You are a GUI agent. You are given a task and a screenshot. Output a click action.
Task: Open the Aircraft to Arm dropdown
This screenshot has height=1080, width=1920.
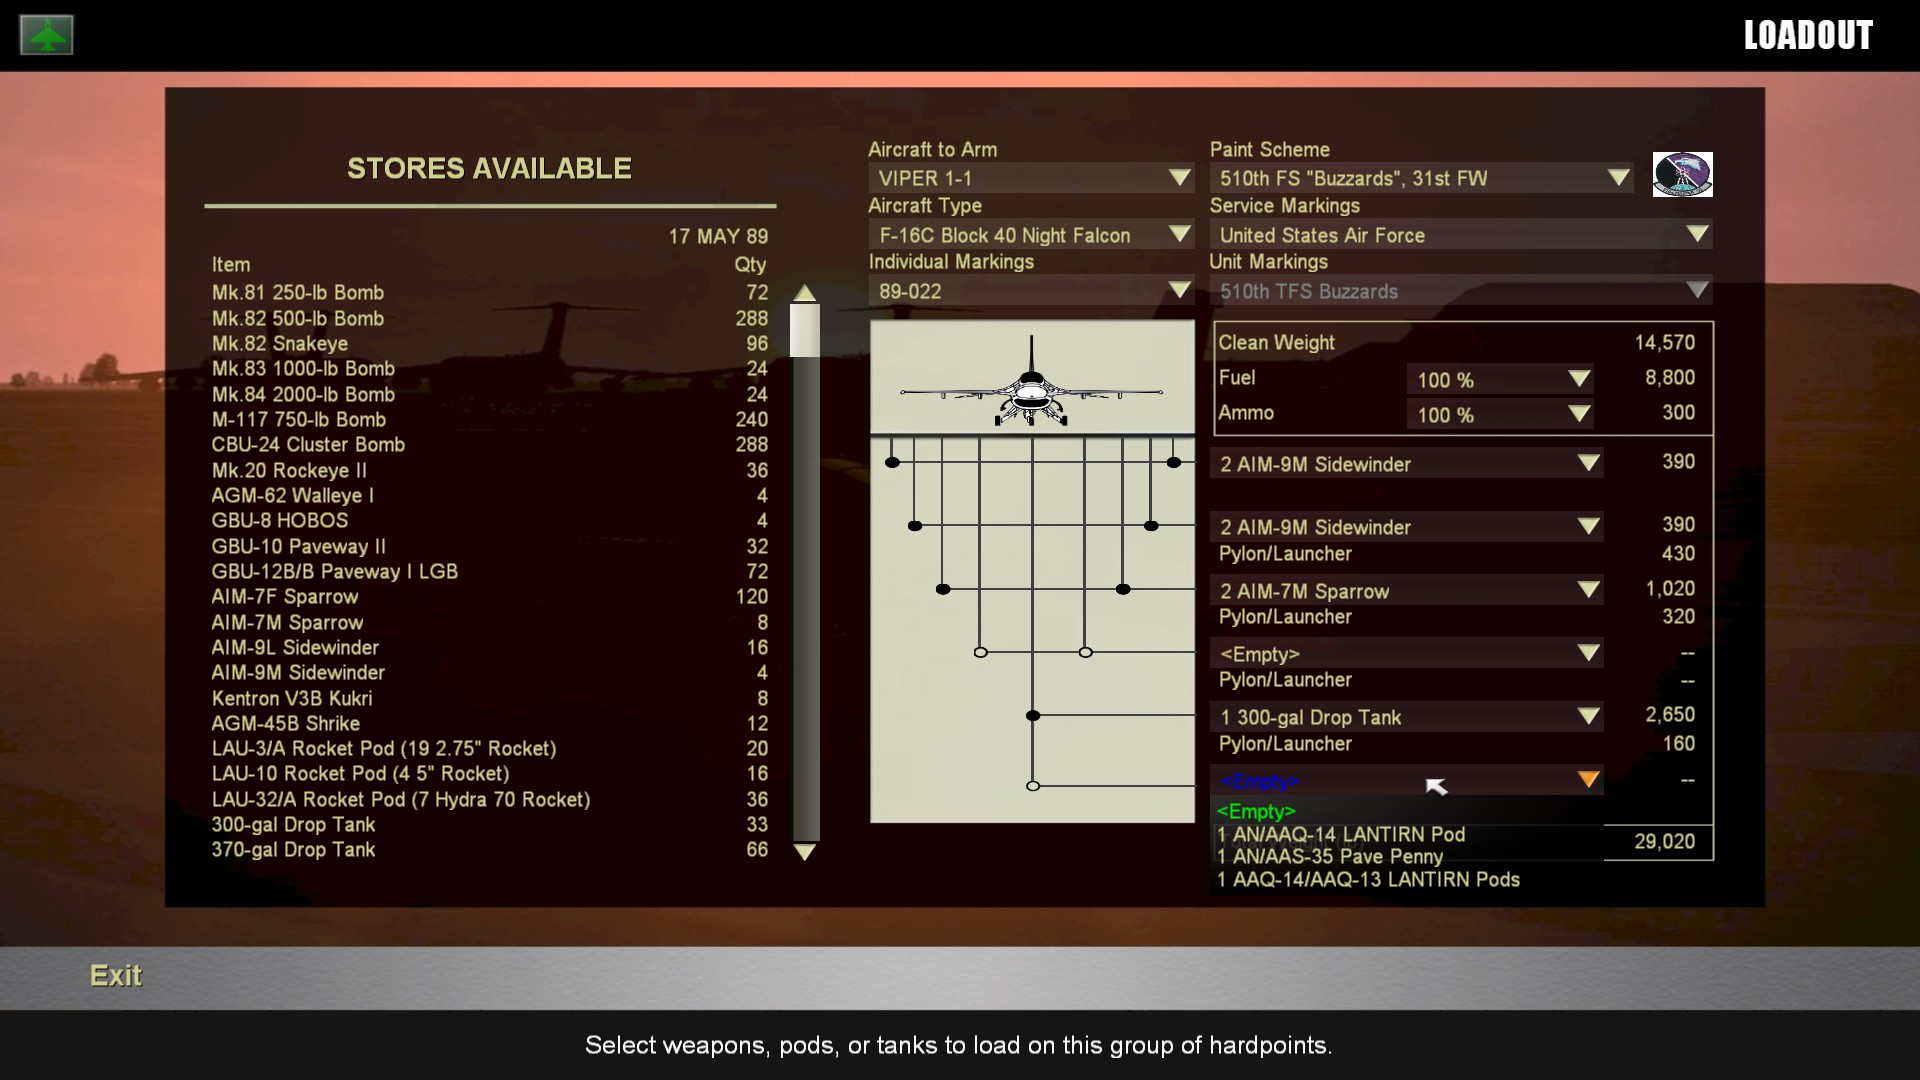pos(1031,178)
